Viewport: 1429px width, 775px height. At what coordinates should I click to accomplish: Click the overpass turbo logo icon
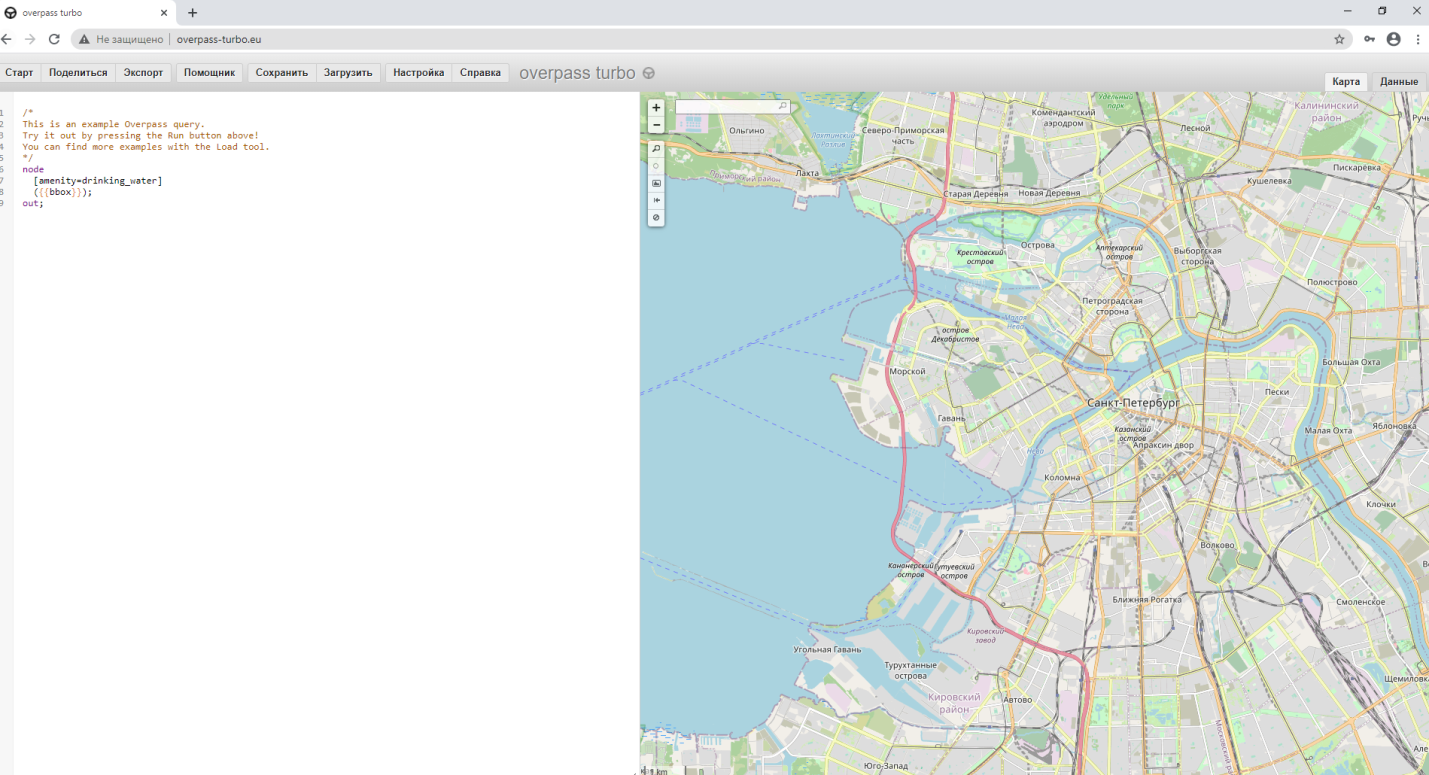(x=649, y=73)
